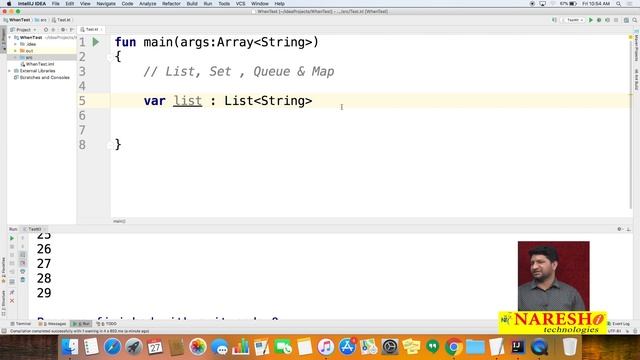Screen dimensions: 640x360
Task: Open Spotlight search in macOS menu bar
Action: pyautogui.click(x=619, y=4)
